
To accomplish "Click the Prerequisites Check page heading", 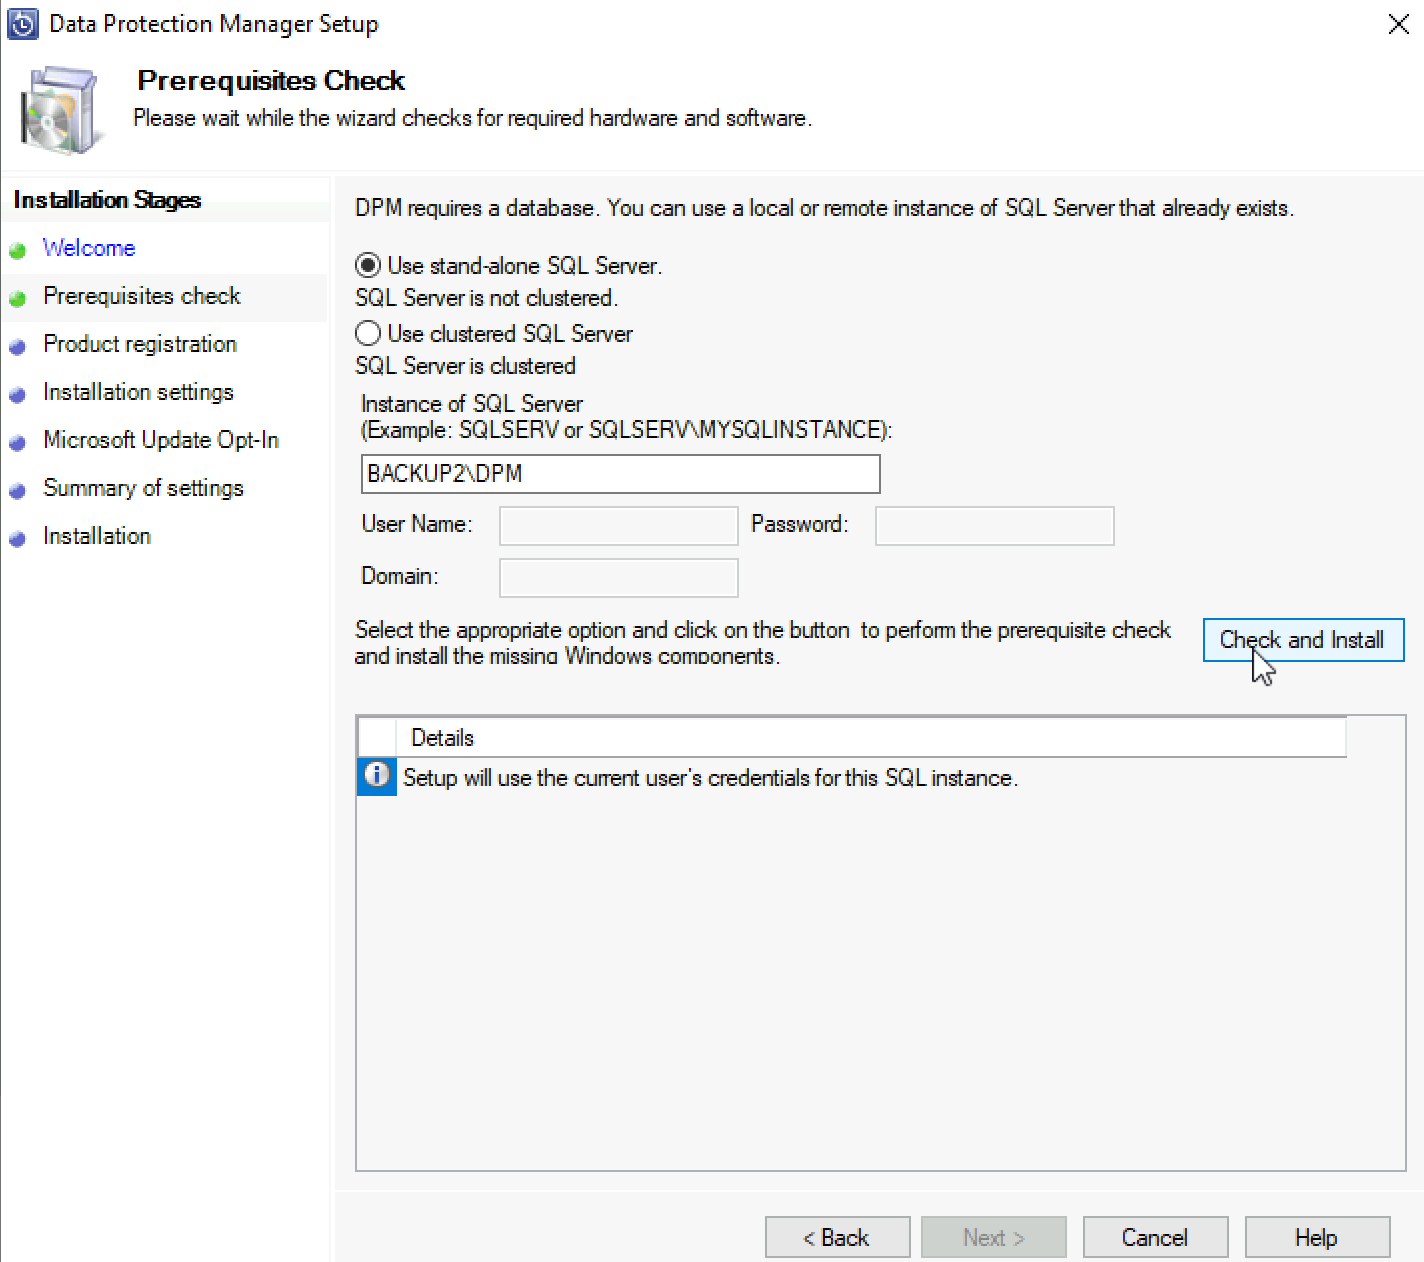I will [271, 80].
